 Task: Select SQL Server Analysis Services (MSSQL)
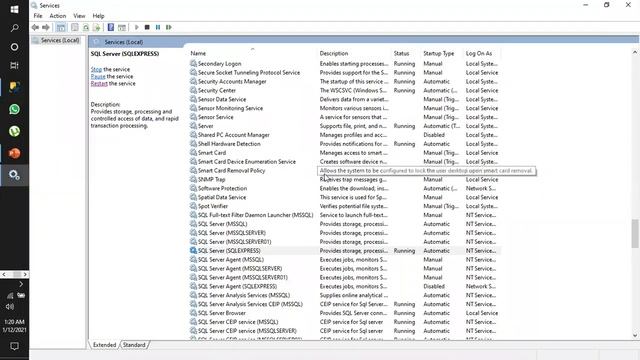(244, 296)
